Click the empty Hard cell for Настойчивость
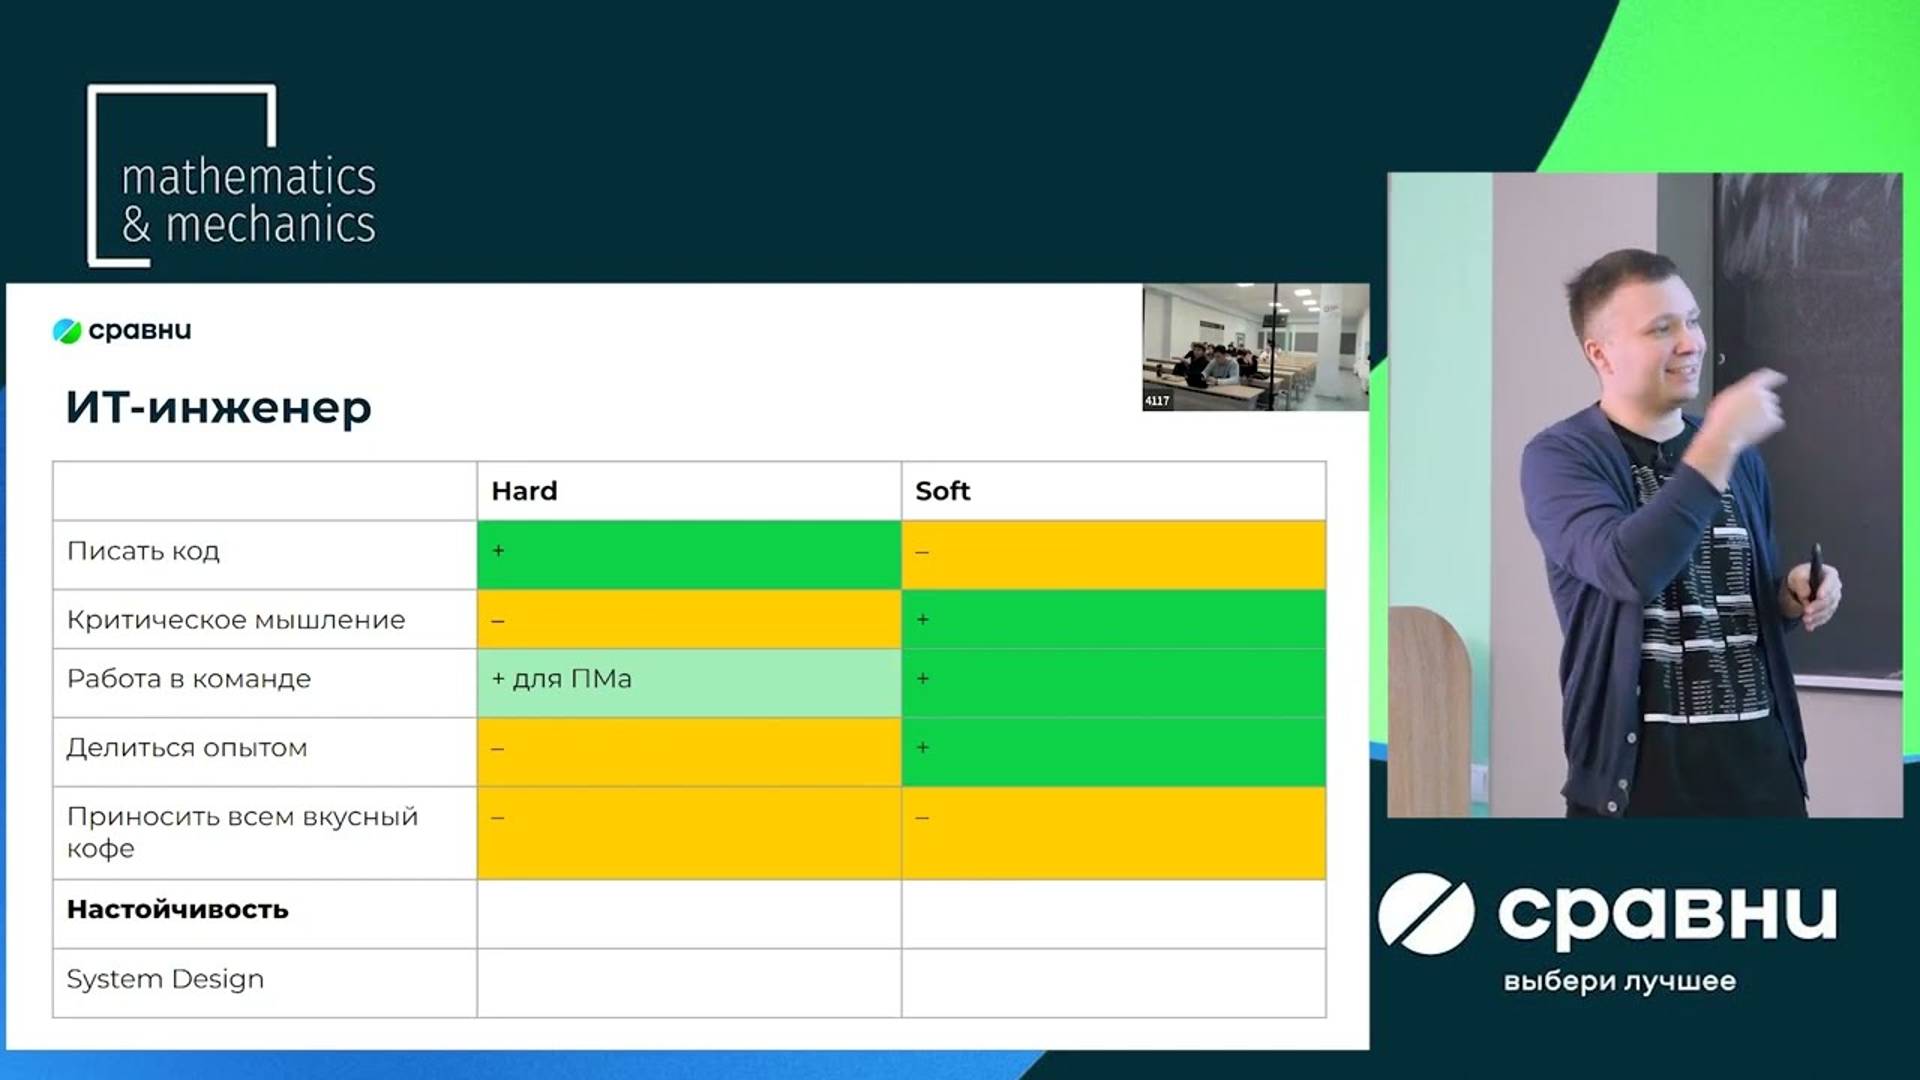1920x1080 pixels. [x=688, y=914]
